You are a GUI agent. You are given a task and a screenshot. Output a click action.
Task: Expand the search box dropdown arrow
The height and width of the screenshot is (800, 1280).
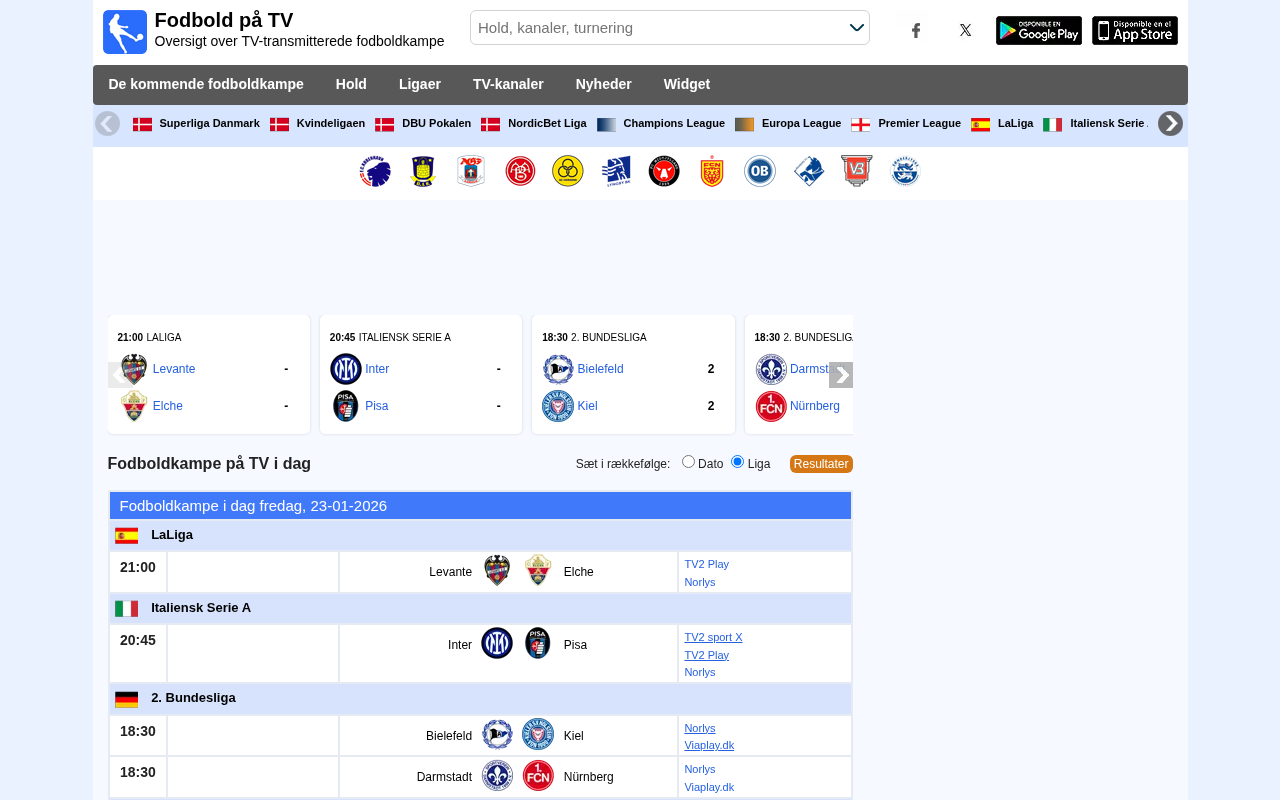856,28
